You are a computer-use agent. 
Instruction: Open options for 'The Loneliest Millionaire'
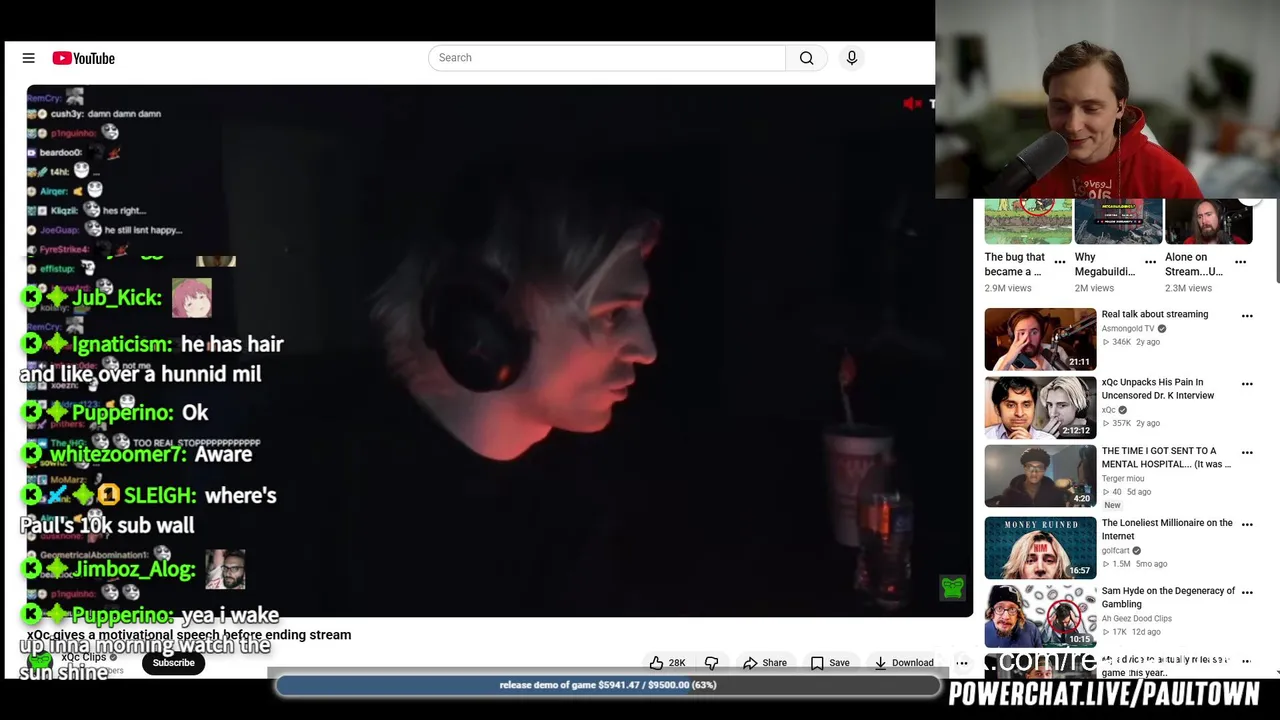(1247, 524)
